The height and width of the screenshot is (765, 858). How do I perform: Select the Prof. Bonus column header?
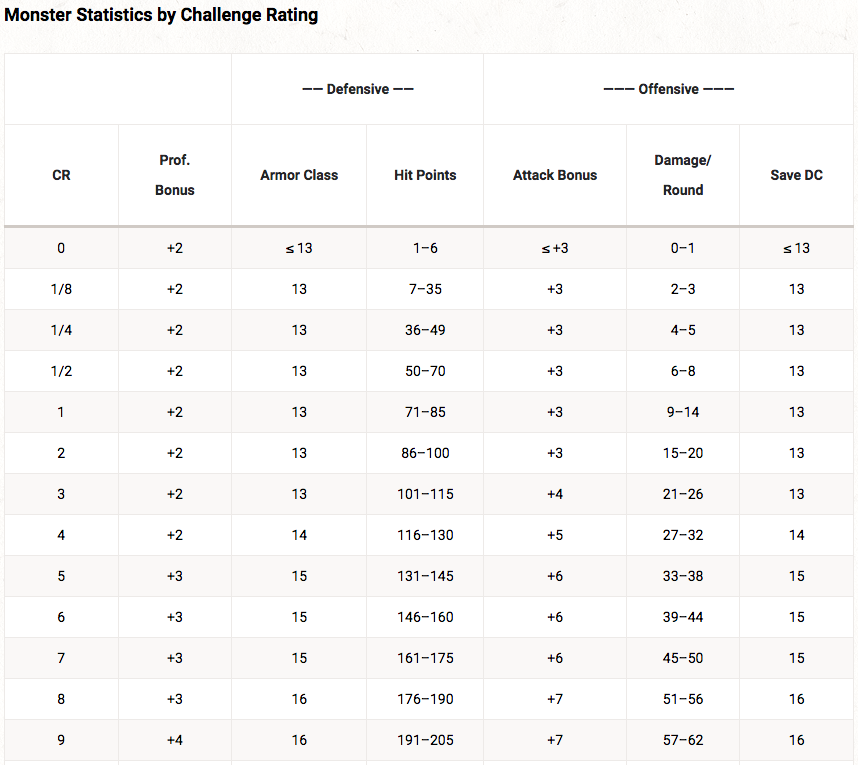point(175,175)
